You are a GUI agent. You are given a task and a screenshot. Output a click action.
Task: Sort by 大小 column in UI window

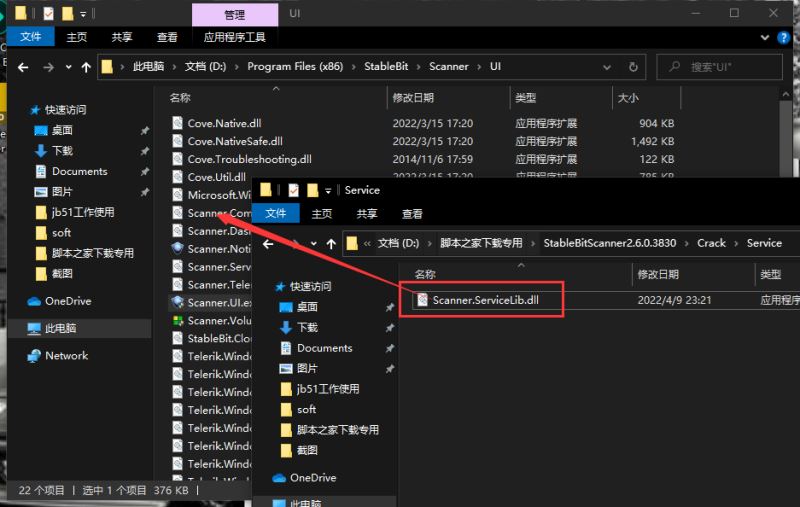point(628,97)
